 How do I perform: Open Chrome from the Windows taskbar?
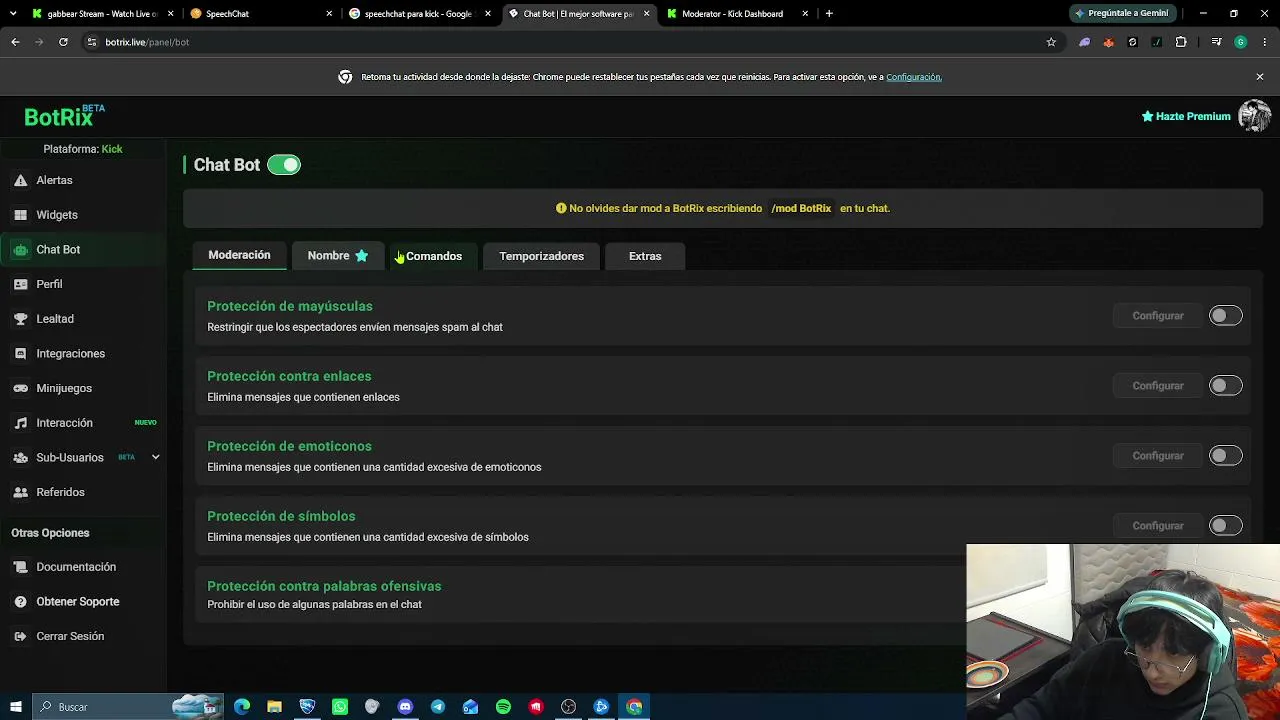634,707
